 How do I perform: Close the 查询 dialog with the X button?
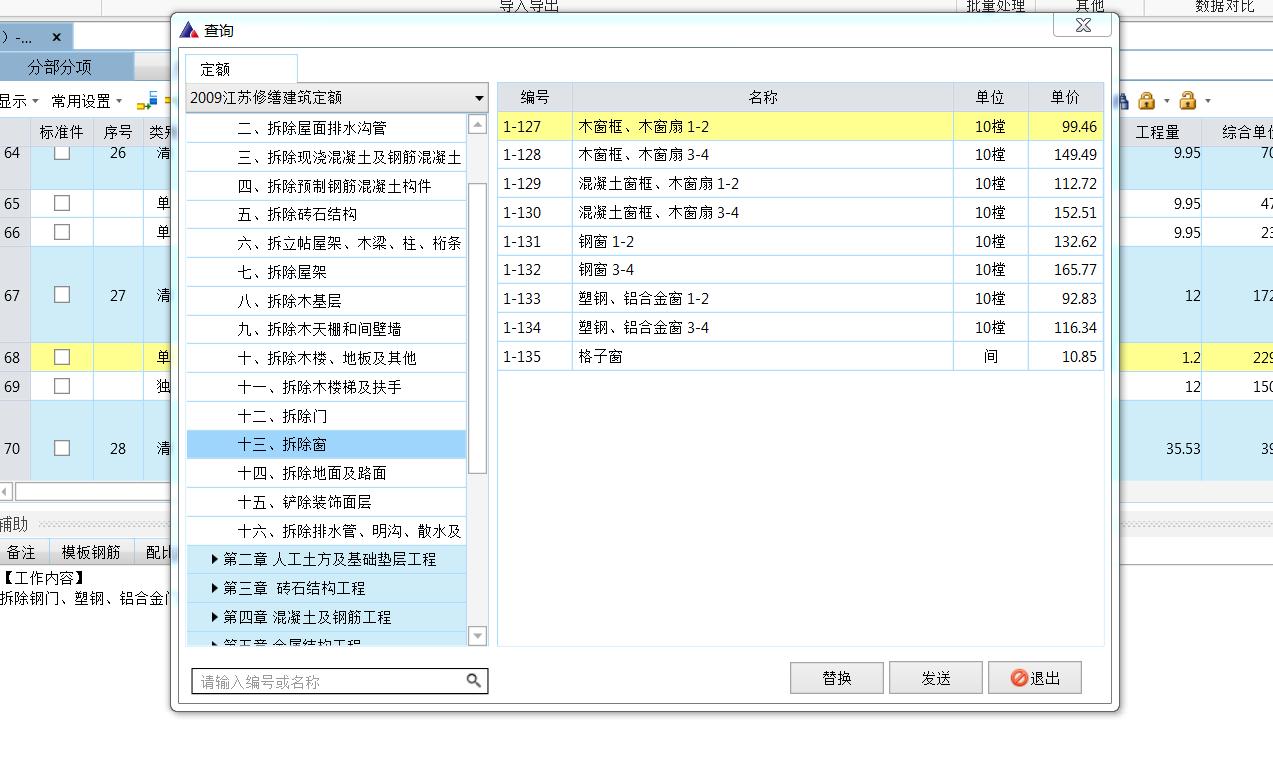pos(1082,26)
